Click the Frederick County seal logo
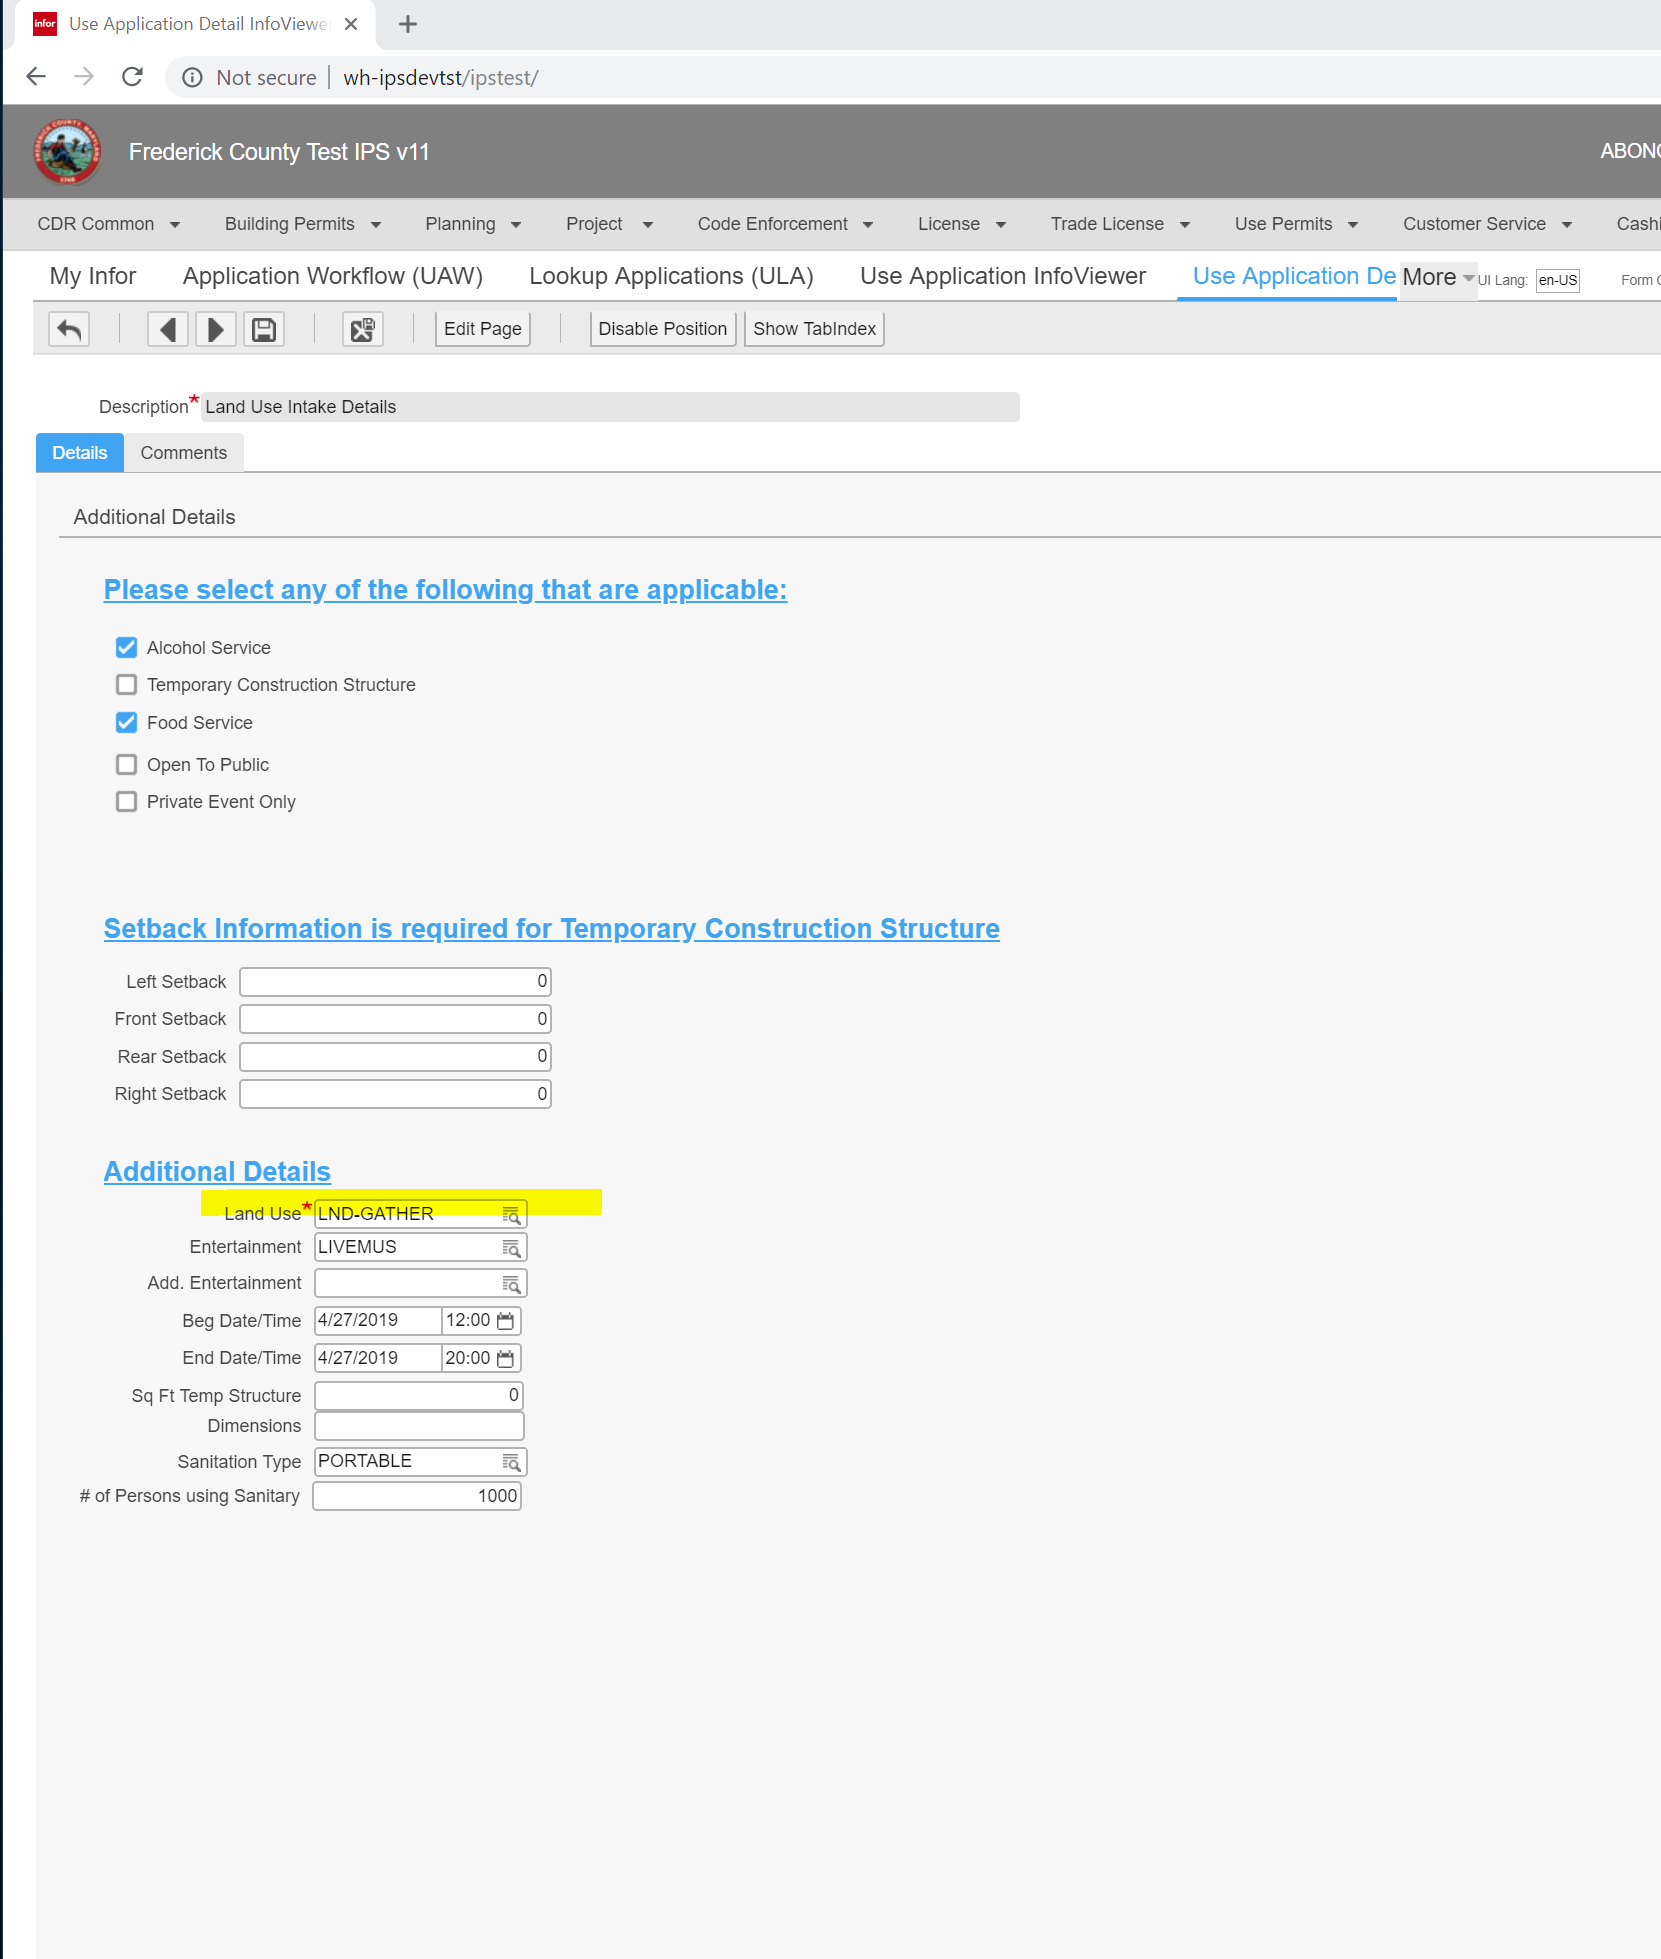The image size is (1661, 1959). point(67,151)
